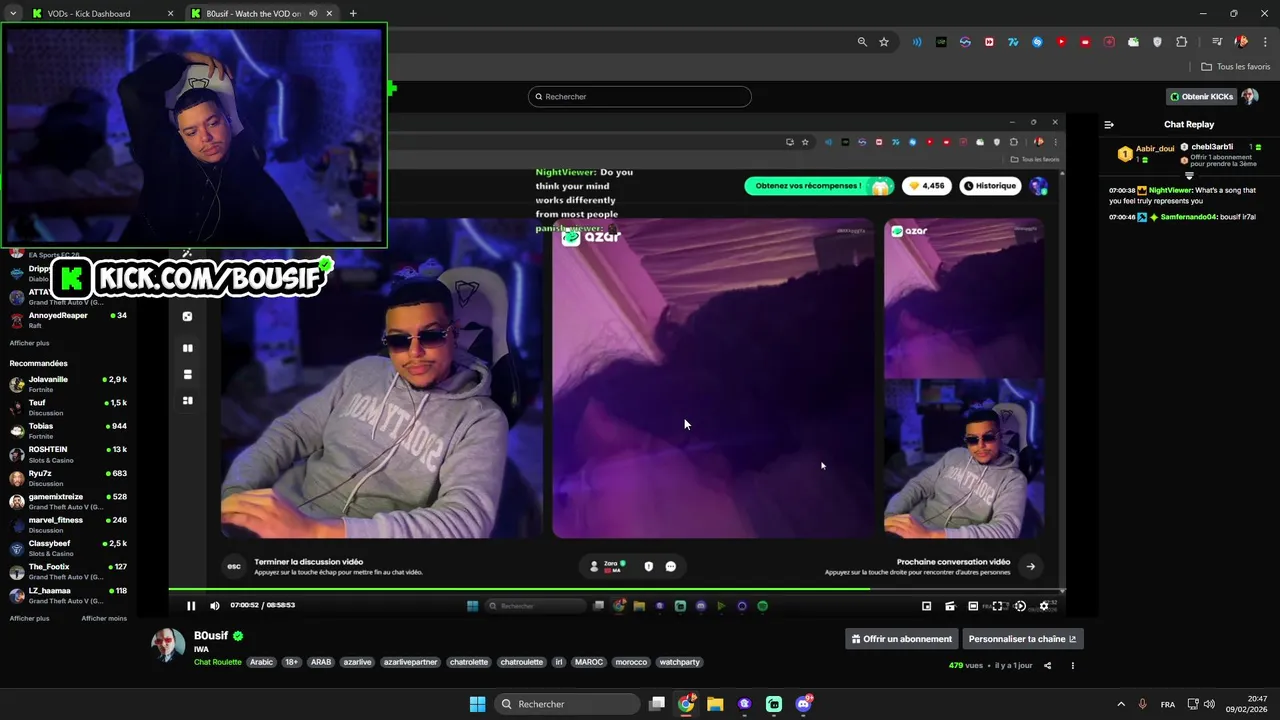Click the MAROC tag
Screen dimensions: 1280x720
[589, 662]
